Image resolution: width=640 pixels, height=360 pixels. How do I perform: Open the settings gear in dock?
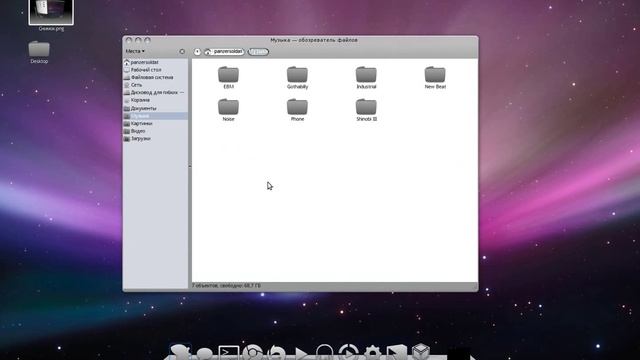(373, 353)
